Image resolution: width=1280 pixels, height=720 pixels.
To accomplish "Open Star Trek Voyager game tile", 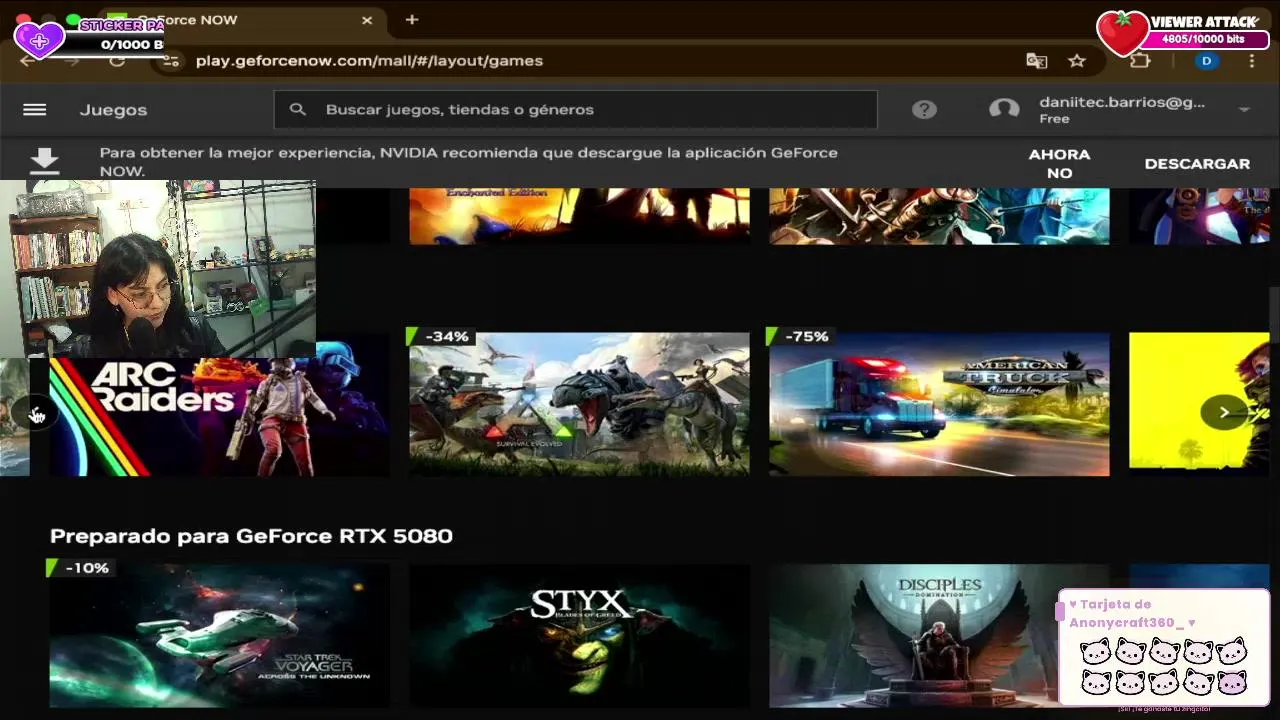I will pyautogui.click(x=219, y=636).
